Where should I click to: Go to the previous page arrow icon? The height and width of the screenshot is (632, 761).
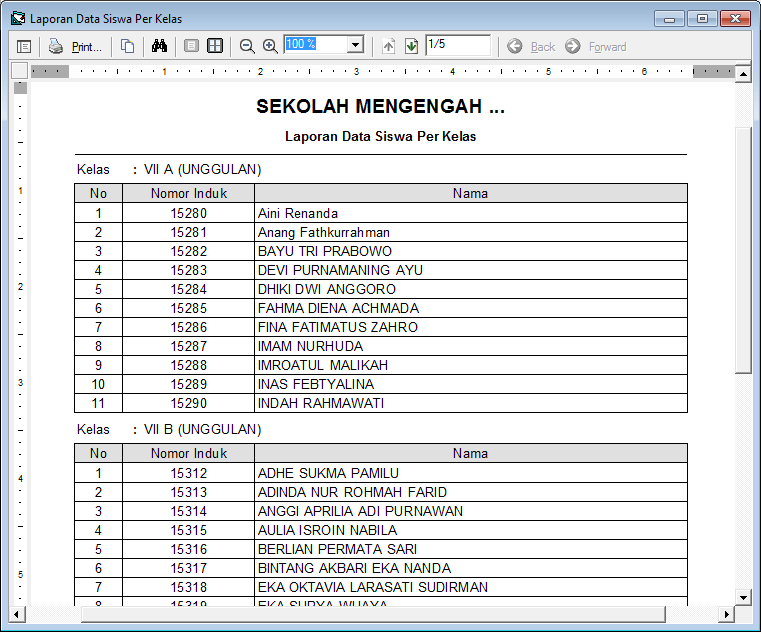click(388, 47)
